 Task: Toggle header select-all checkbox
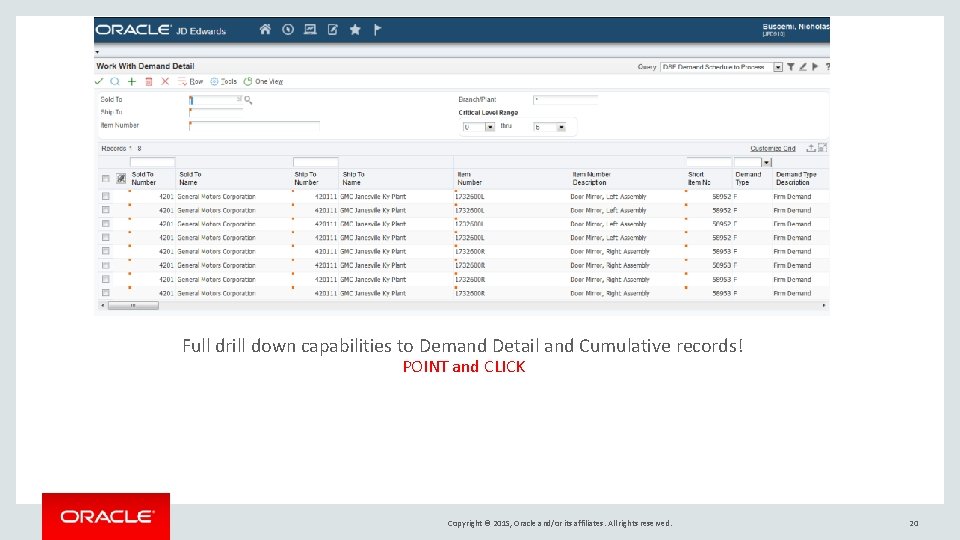(x=105, y=179)
